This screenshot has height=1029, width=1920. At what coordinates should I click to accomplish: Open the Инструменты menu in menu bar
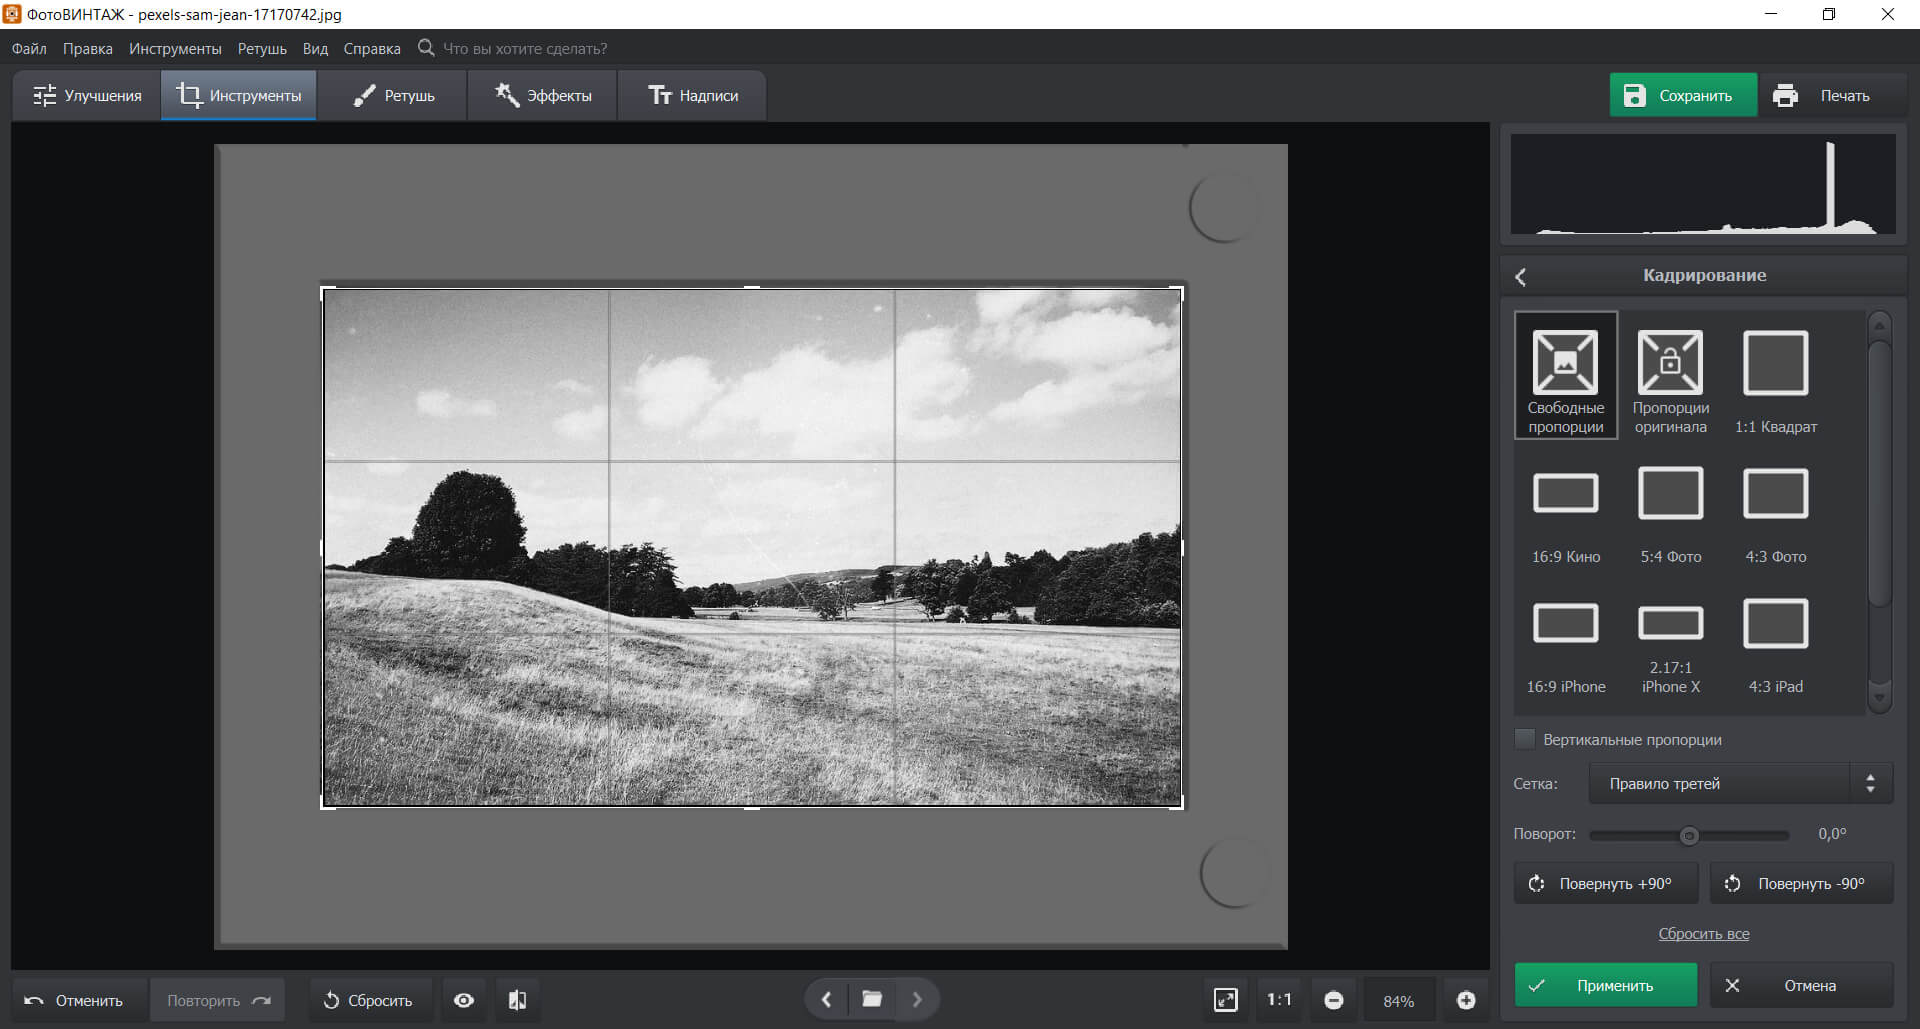(x=175, y=48)
